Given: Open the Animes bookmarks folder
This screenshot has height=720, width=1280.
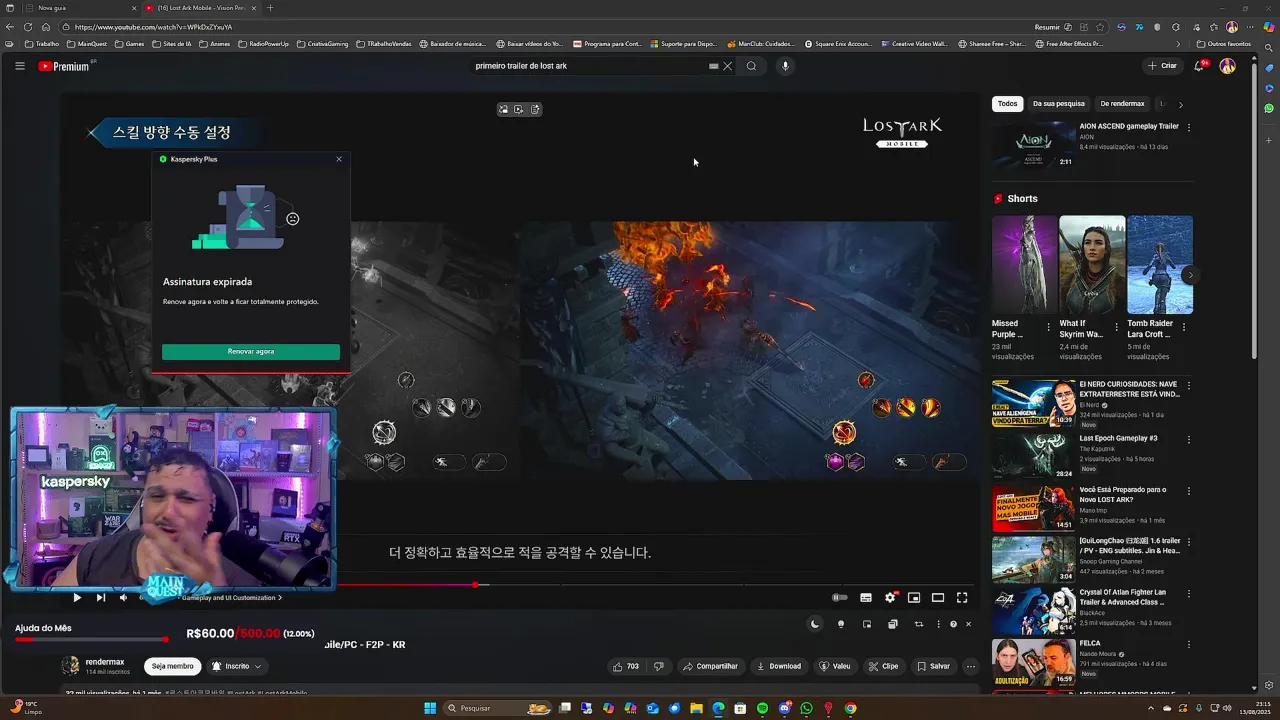Looking at the screenshot, I should click(x=215, y=44).
